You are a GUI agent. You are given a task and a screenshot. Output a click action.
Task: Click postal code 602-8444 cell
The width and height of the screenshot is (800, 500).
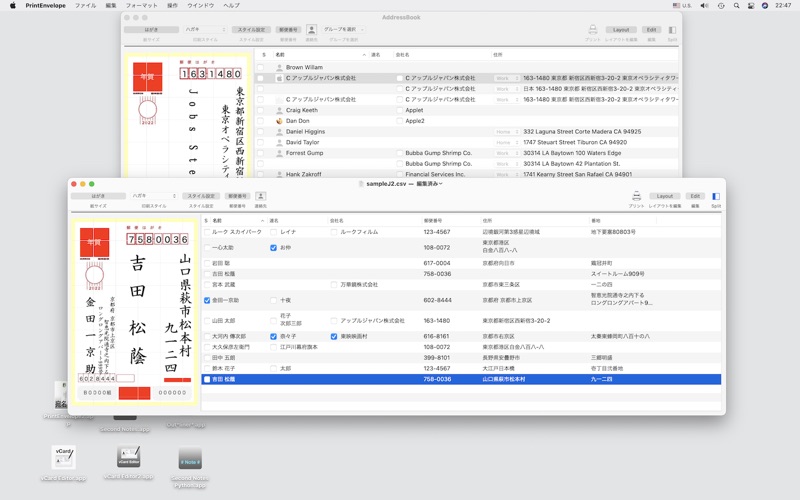437,301
